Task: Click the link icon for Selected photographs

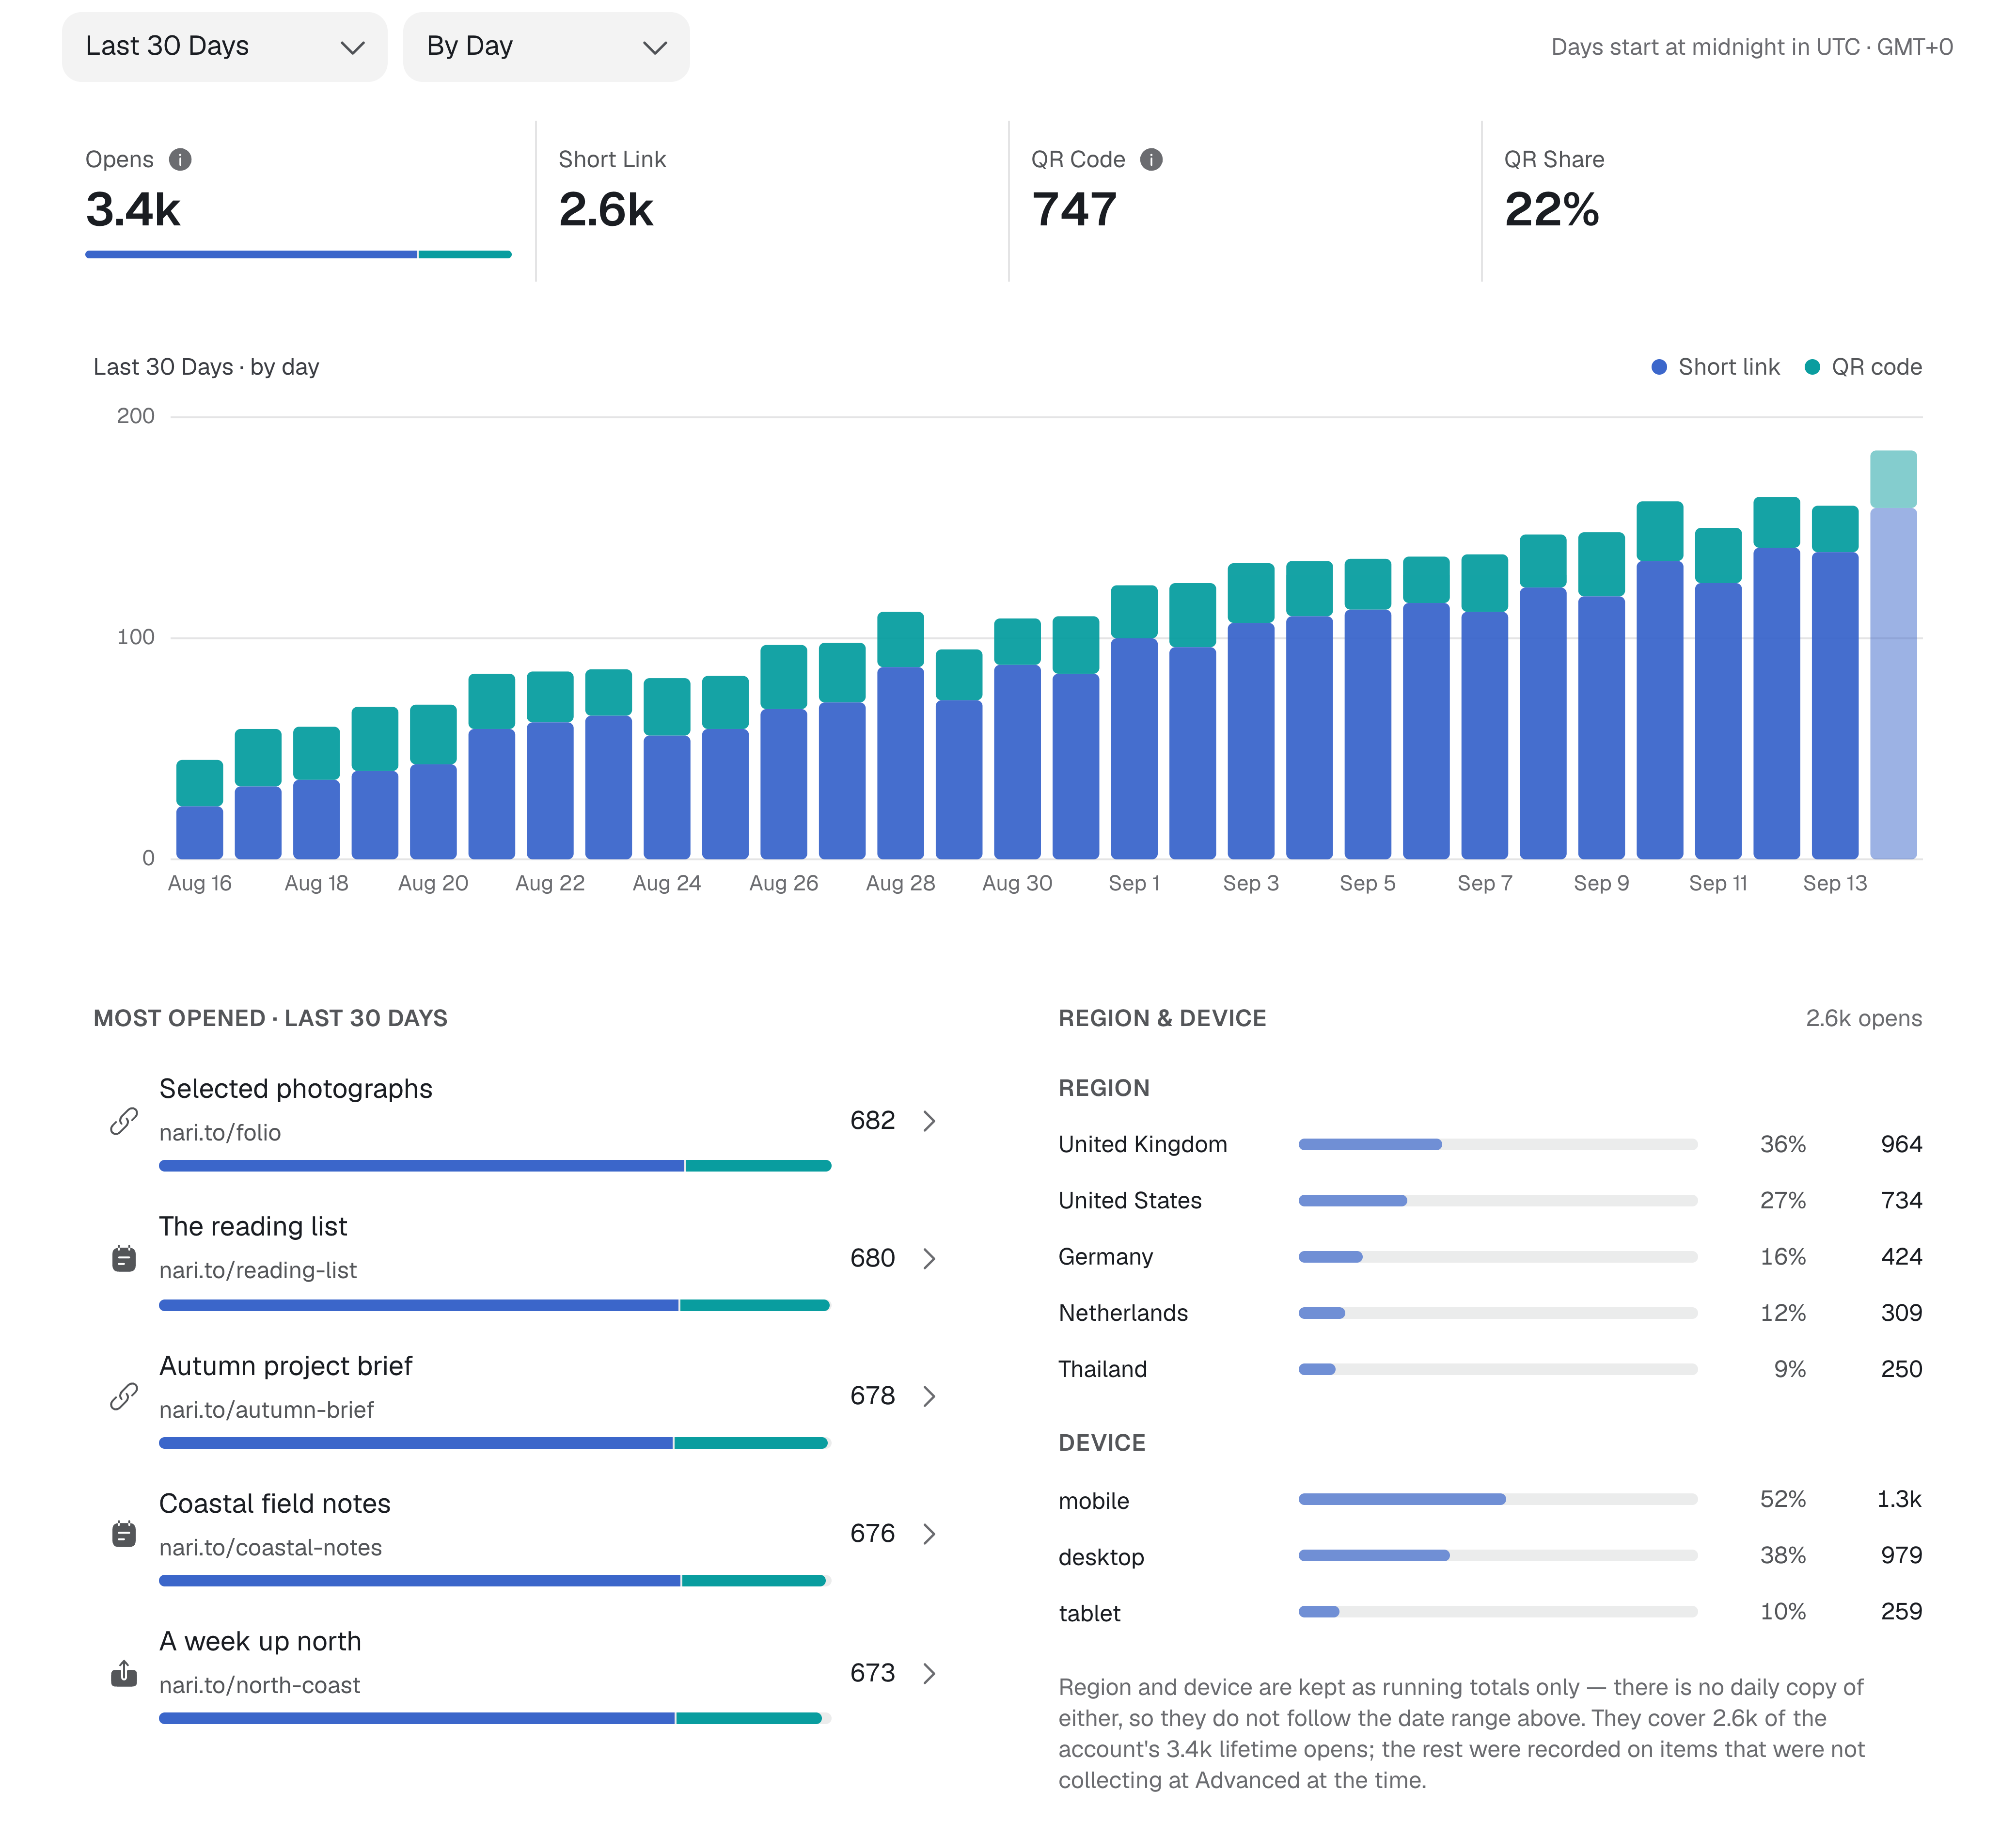Action: [124, 1121]
